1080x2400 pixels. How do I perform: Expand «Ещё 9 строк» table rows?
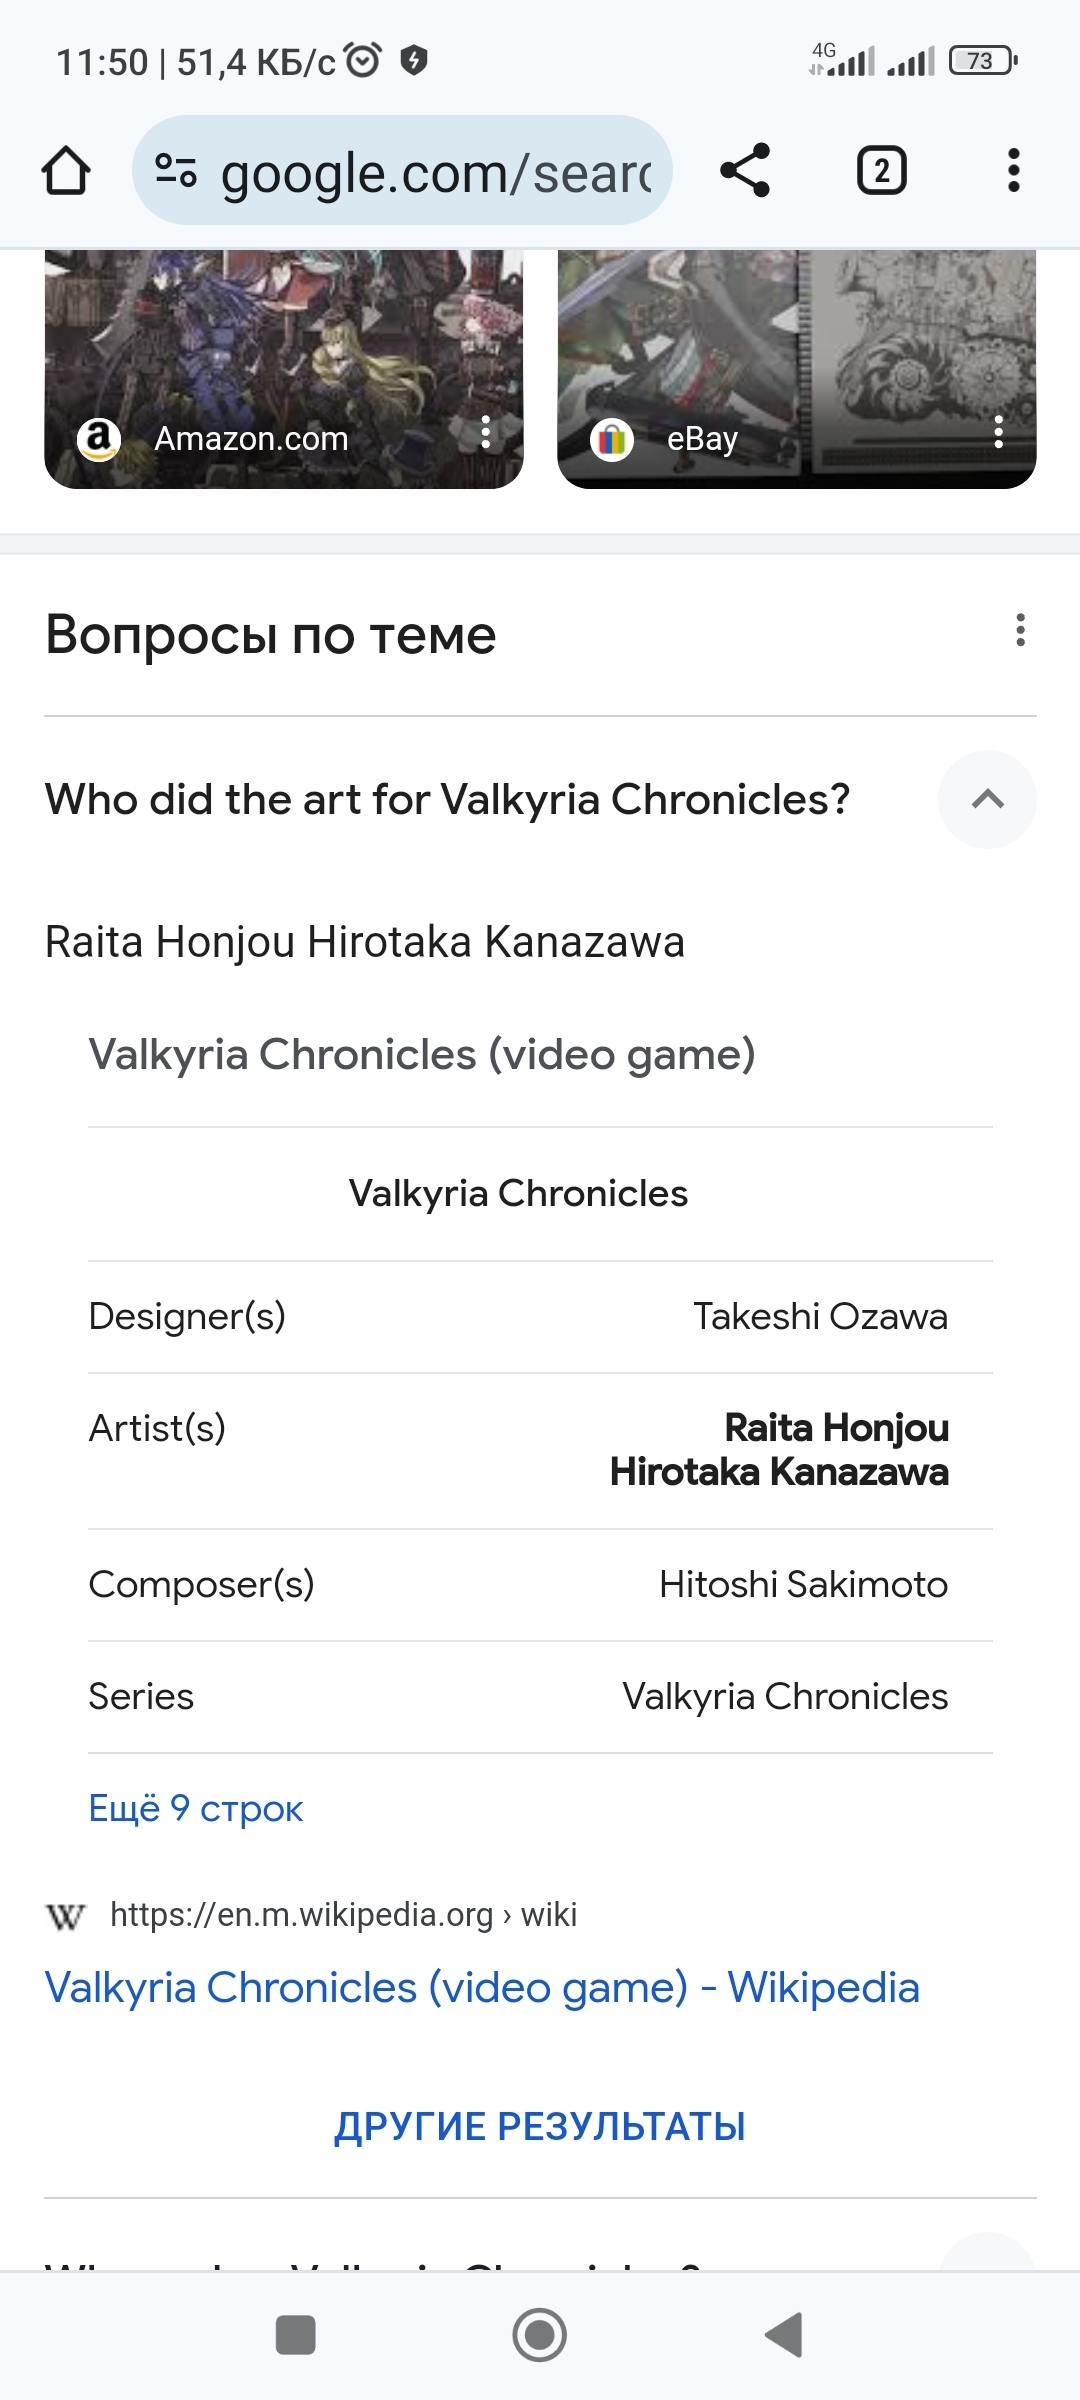tap(196, 1808)
